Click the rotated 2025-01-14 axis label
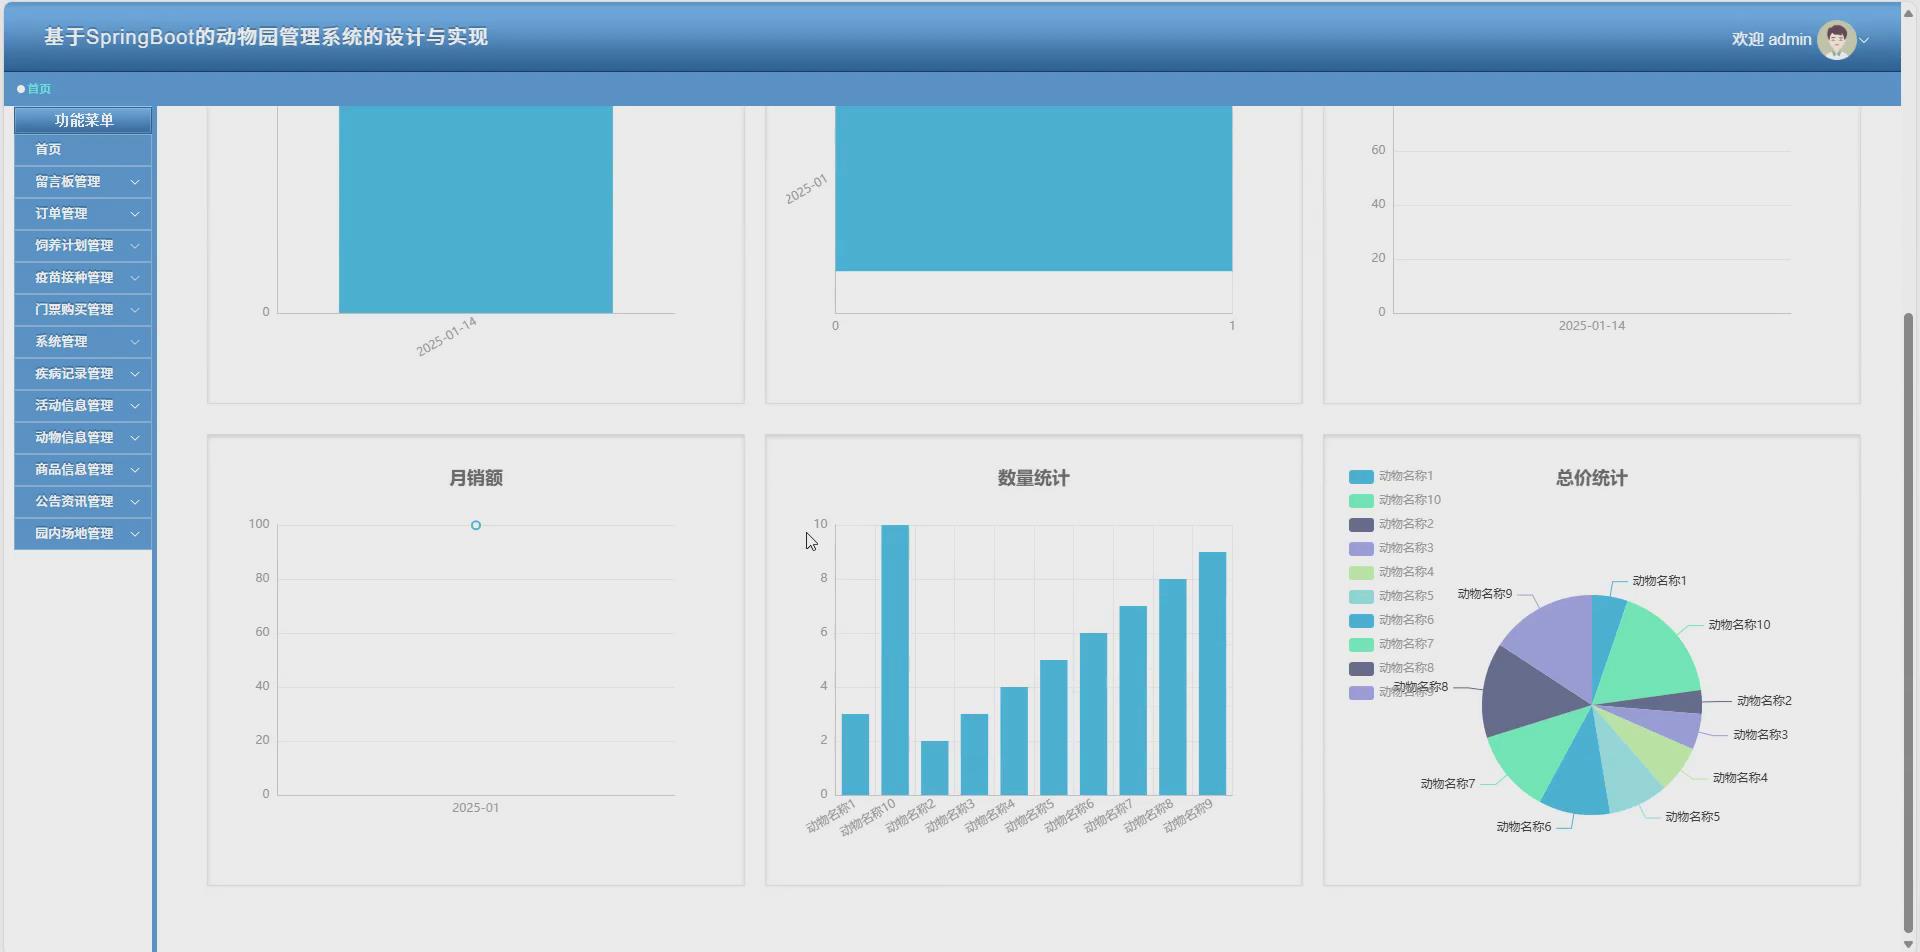1920x952 pixels. (447, 337)
